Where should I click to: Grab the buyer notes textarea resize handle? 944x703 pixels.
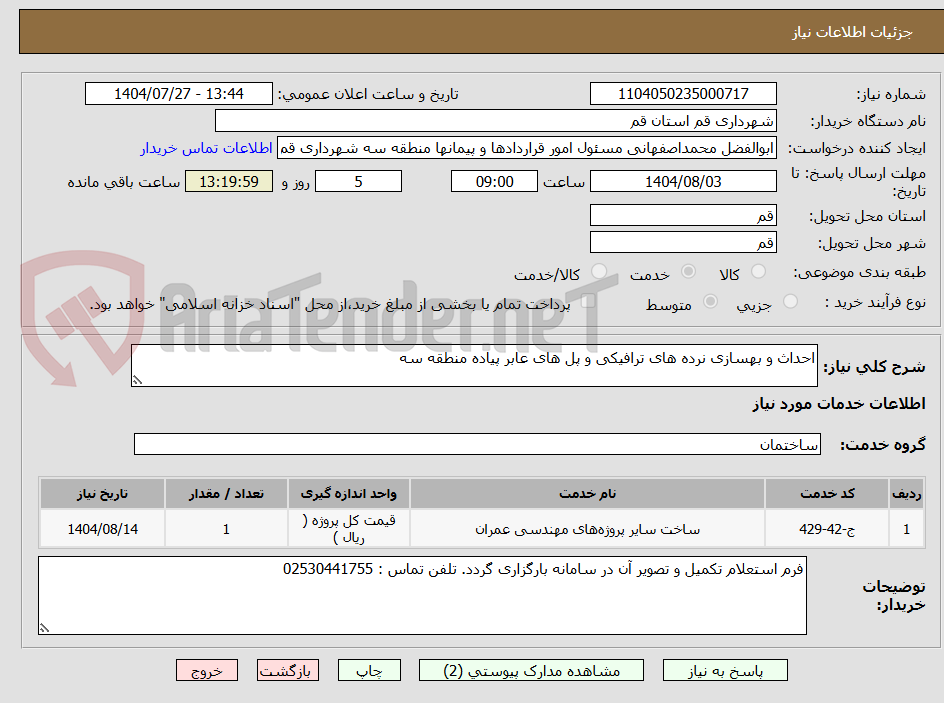click(44, 628)
